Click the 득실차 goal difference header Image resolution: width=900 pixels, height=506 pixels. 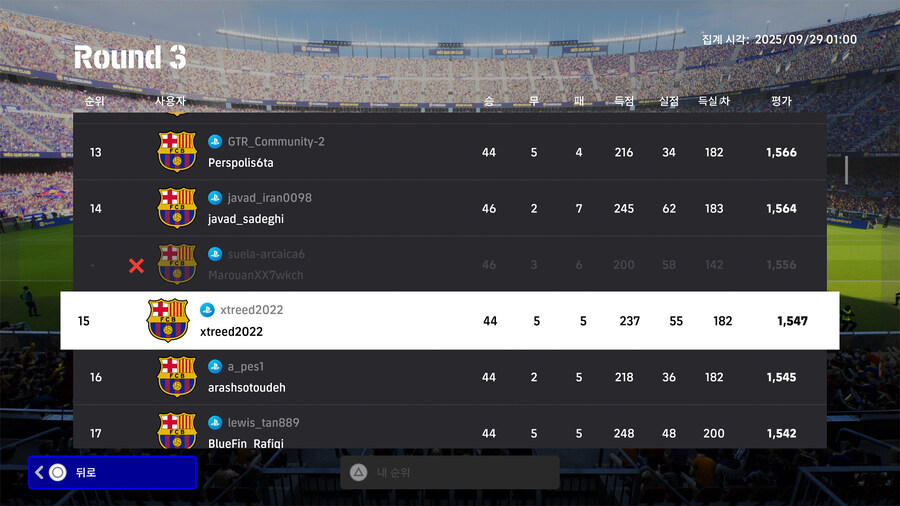point(714,101)
